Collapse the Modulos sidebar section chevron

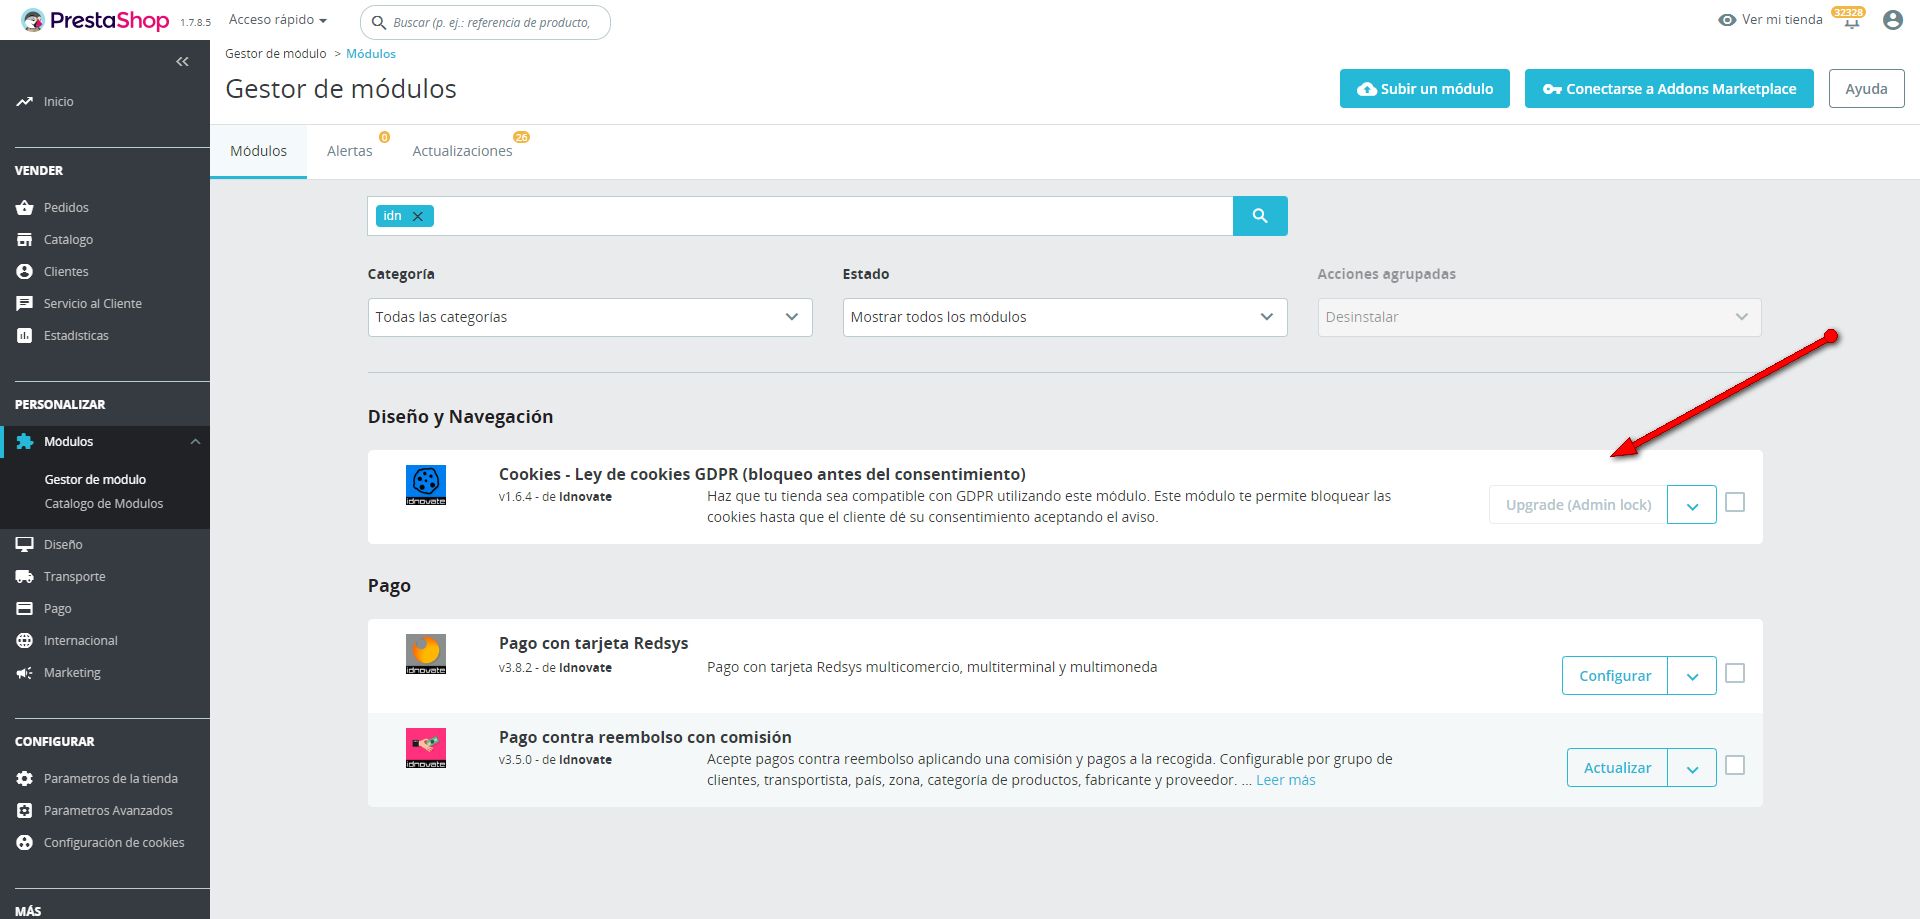pos(195,442)
